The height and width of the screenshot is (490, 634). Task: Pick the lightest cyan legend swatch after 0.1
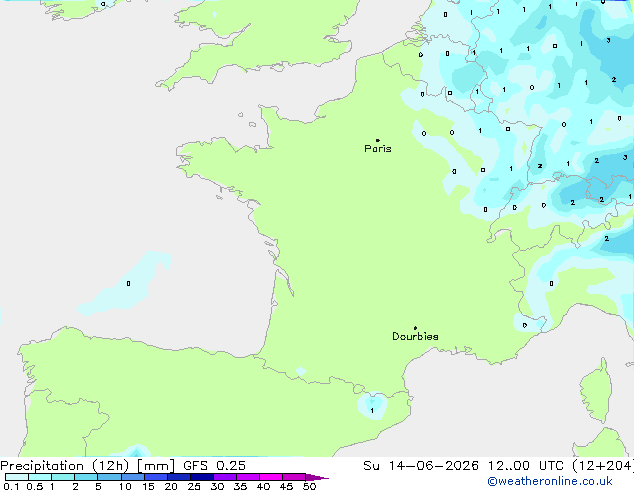pyautogui.click(x=17, y=477)
